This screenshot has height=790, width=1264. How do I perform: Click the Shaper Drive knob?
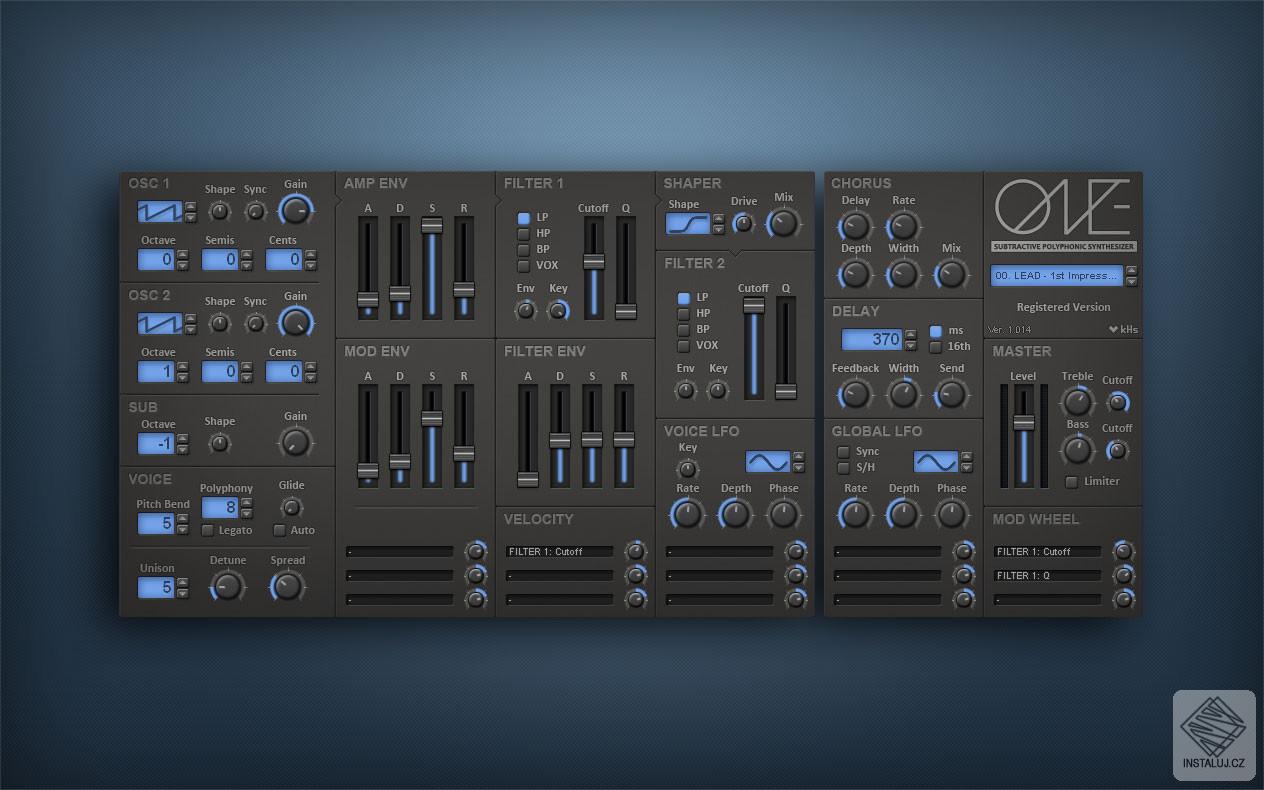(x=743, y=221)
